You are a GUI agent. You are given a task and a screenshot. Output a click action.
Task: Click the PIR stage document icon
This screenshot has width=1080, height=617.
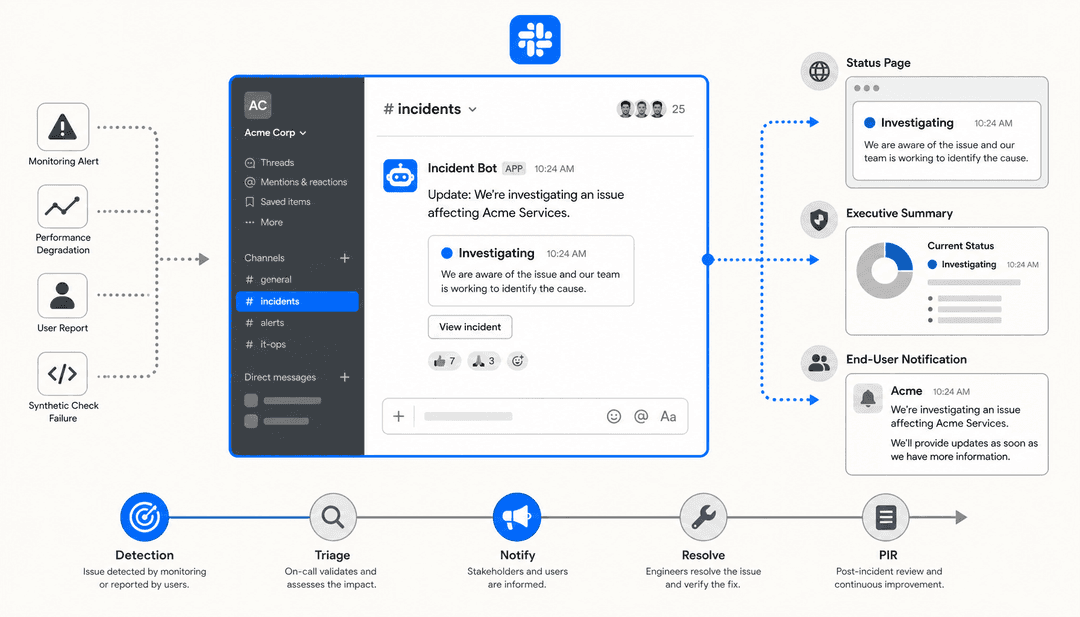[x=886, y=517]
